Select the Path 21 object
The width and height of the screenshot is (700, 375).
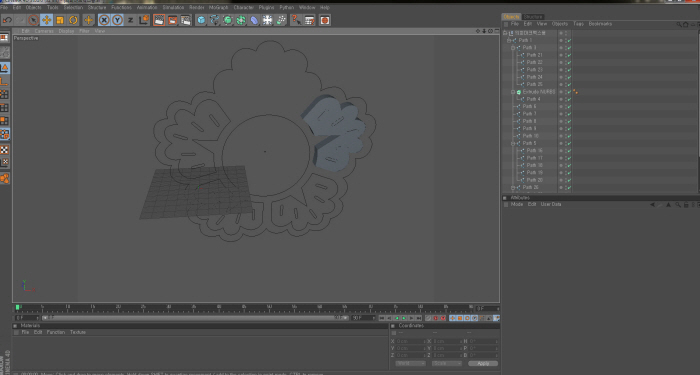pos(534,55)
